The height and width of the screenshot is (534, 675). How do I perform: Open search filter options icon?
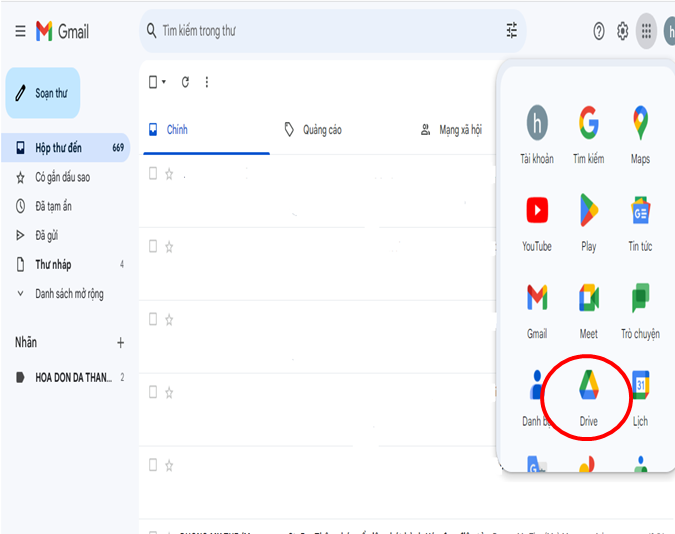(x=512, y=31)
